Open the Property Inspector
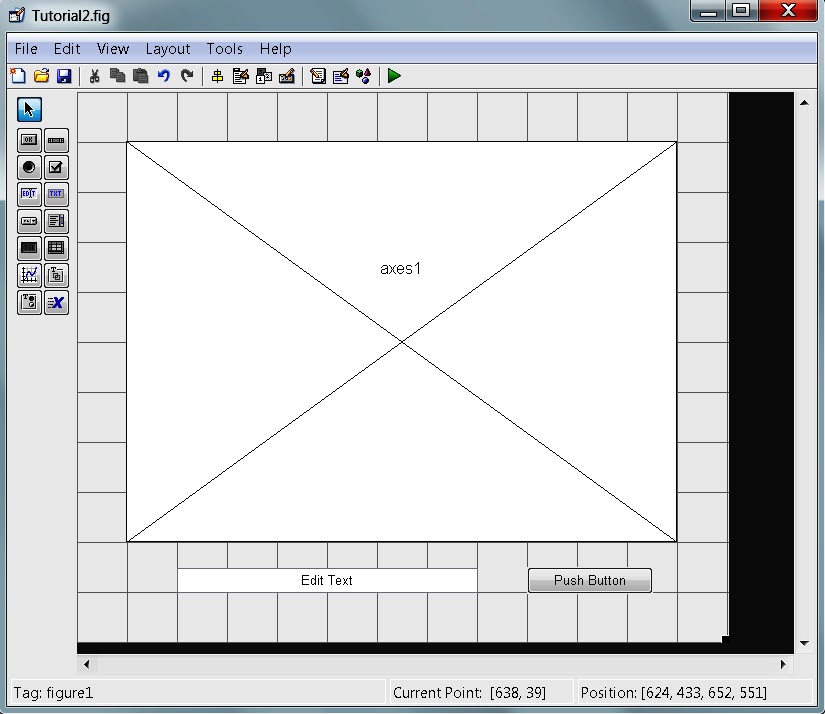This screenshot has height=714, width=825. [340, 75]
